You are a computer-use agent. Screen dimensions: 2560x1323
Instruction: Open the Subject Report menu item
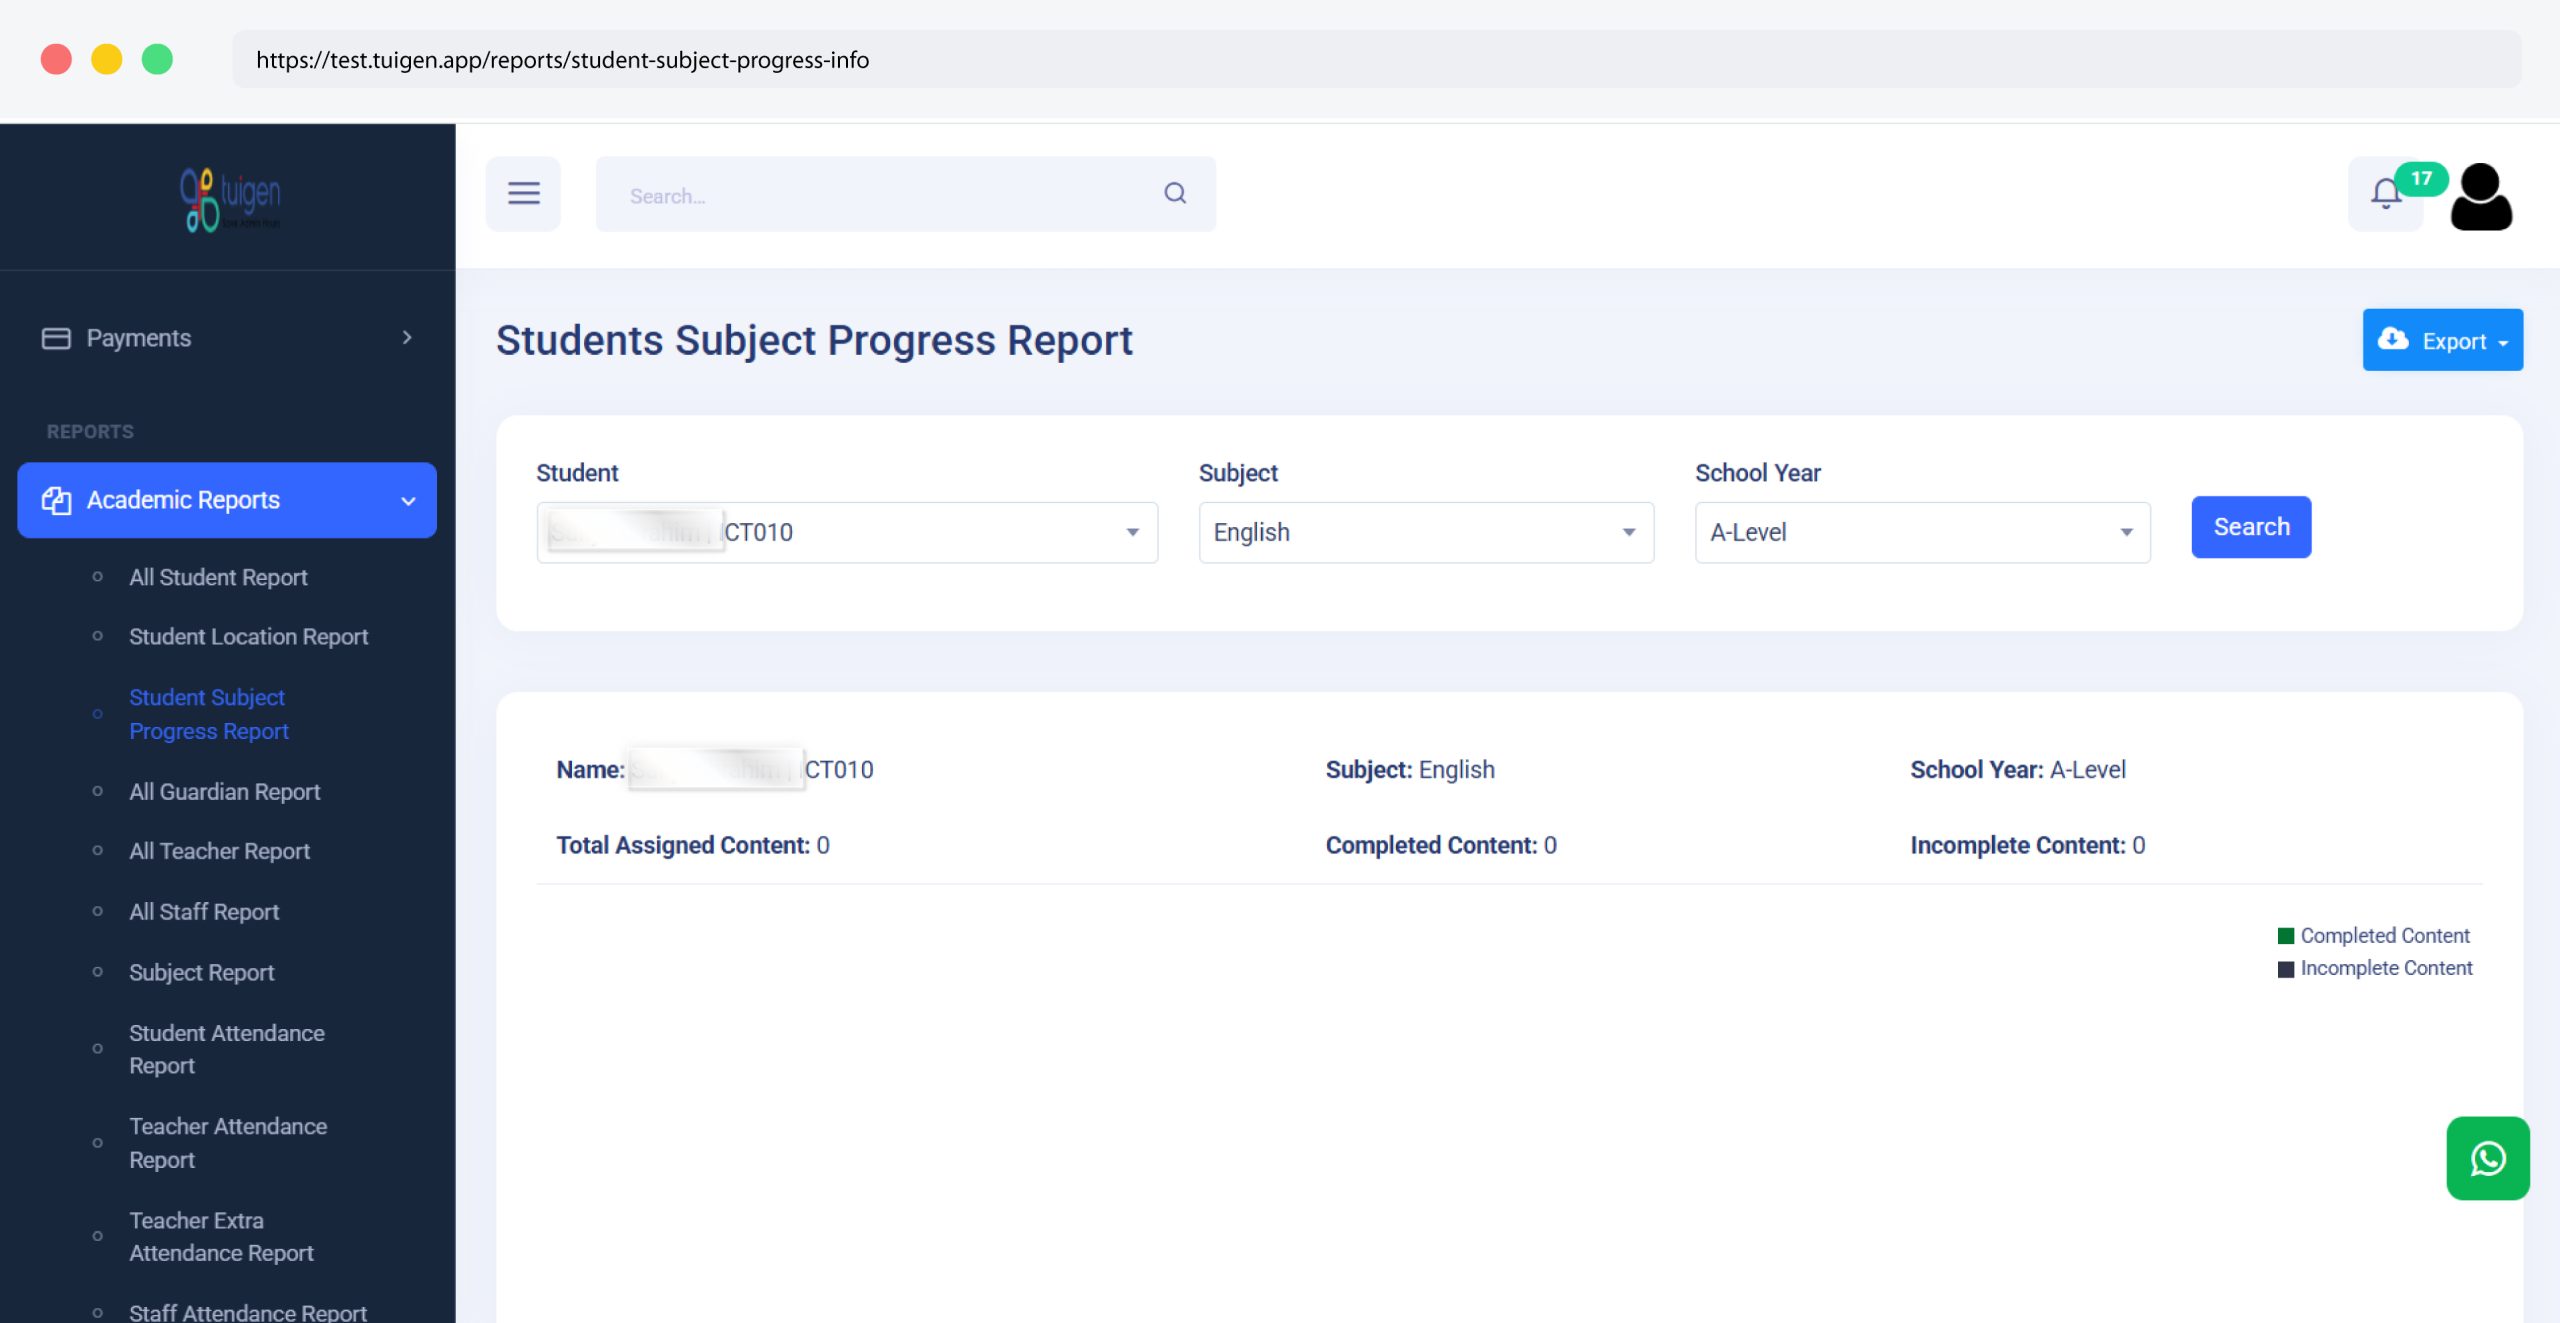coord(201,972)
